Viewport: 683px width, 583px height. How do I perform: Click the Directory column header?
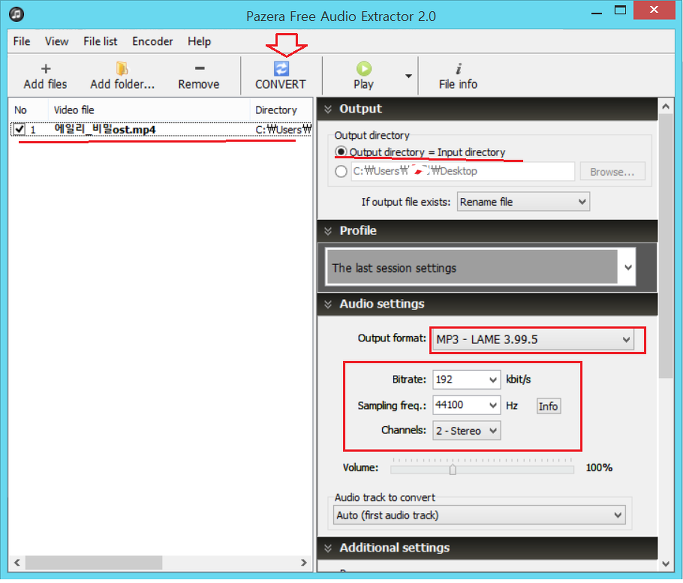281,110
